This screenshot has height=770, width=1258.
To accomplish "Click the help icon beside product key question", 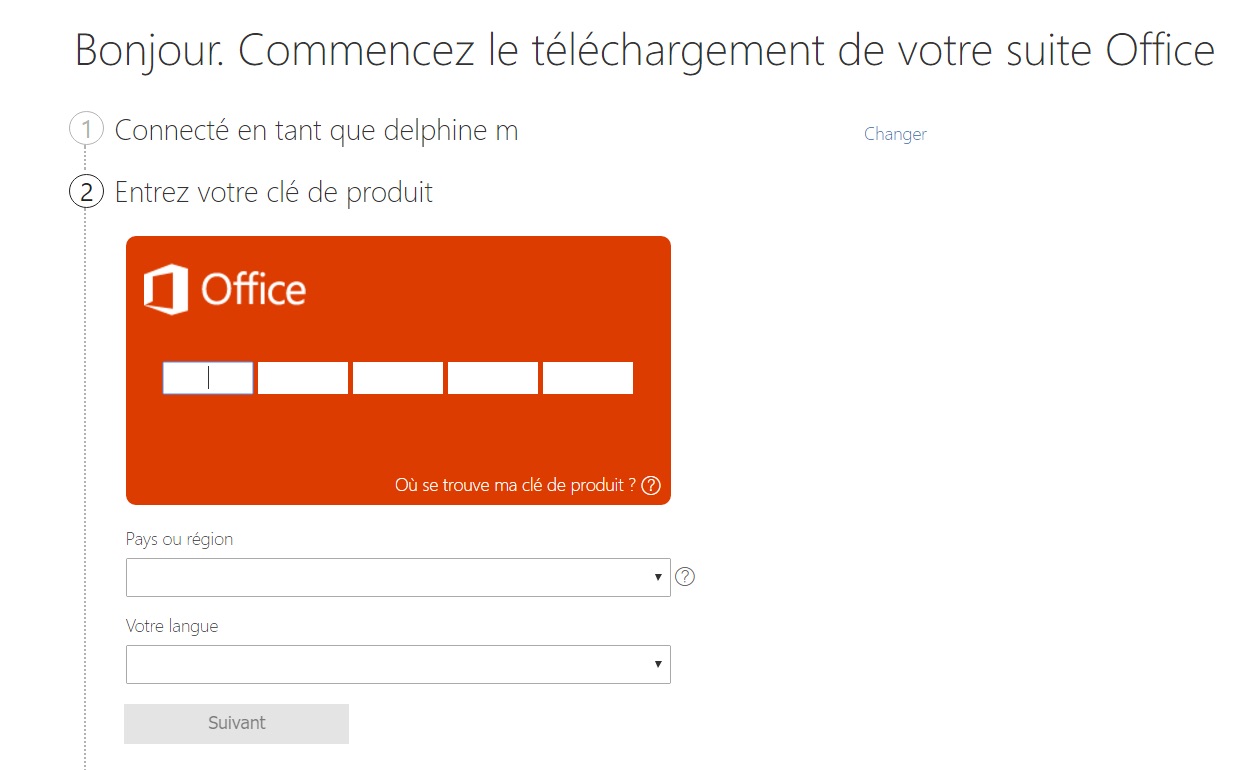I will coord(651,486).
